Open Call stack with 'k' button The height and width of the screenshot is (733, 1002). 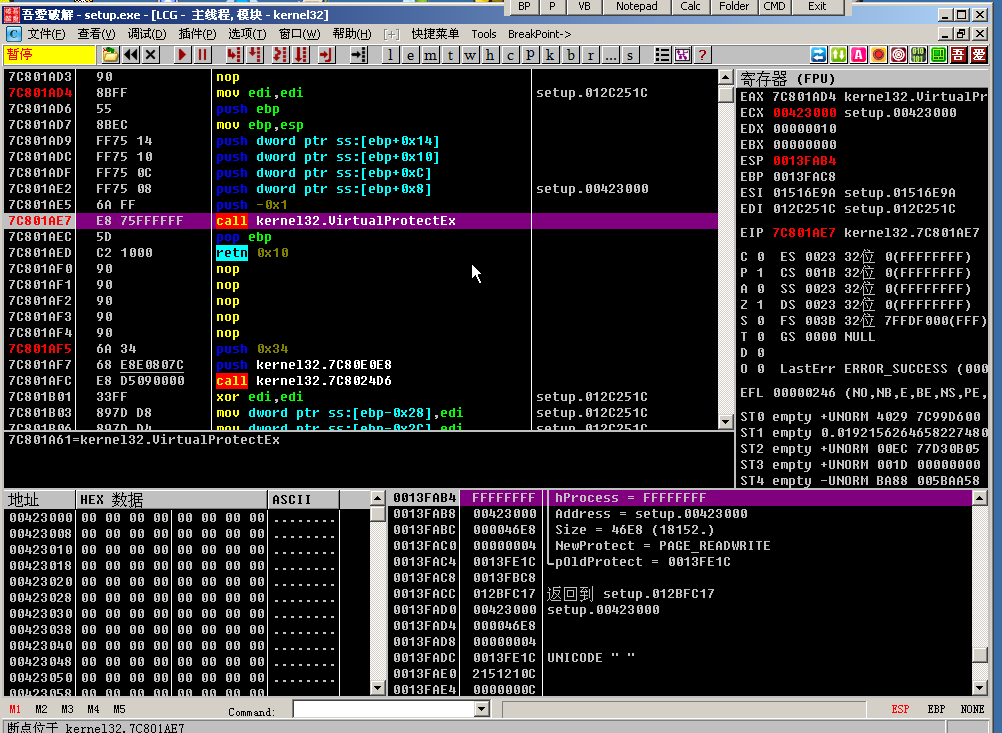pos(550,55)
